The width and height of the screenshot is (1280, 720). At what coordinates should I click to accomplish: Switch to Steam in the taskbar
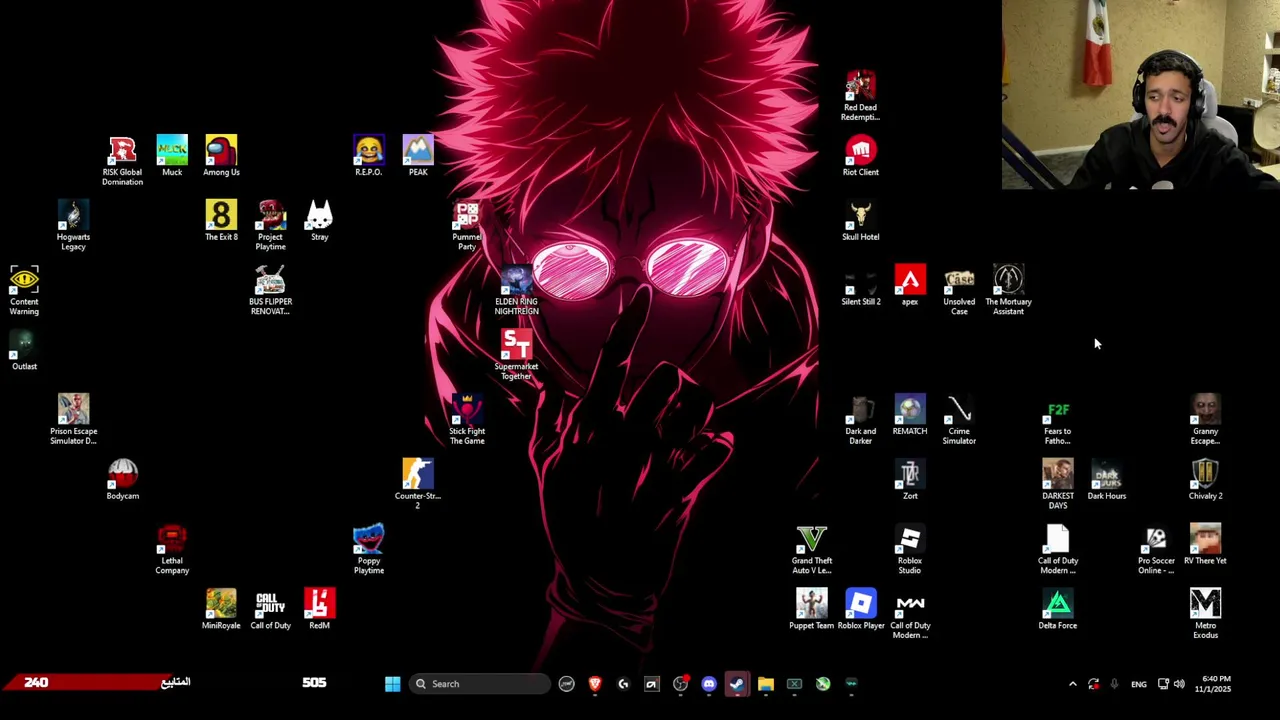(737, 684)
